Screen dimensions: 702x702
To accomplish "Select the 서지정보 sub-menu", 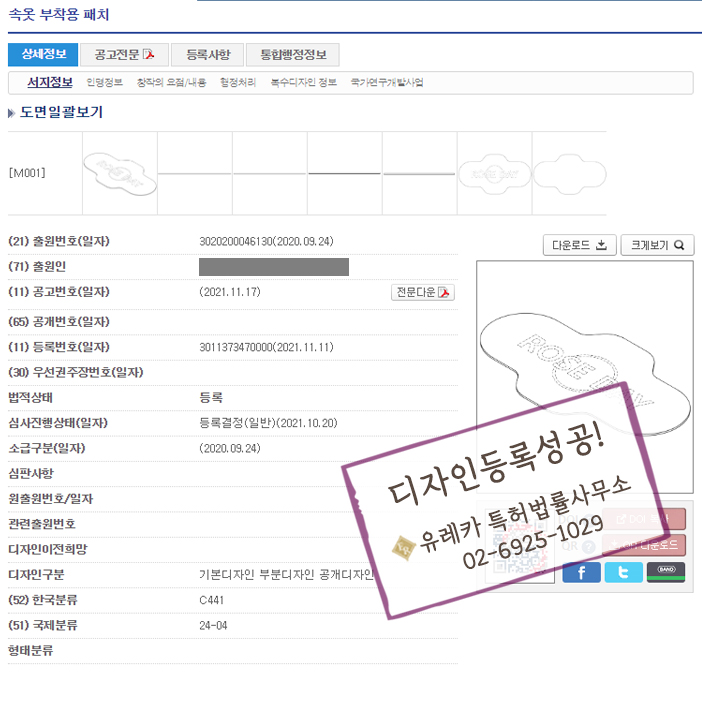I will [50, 82].
